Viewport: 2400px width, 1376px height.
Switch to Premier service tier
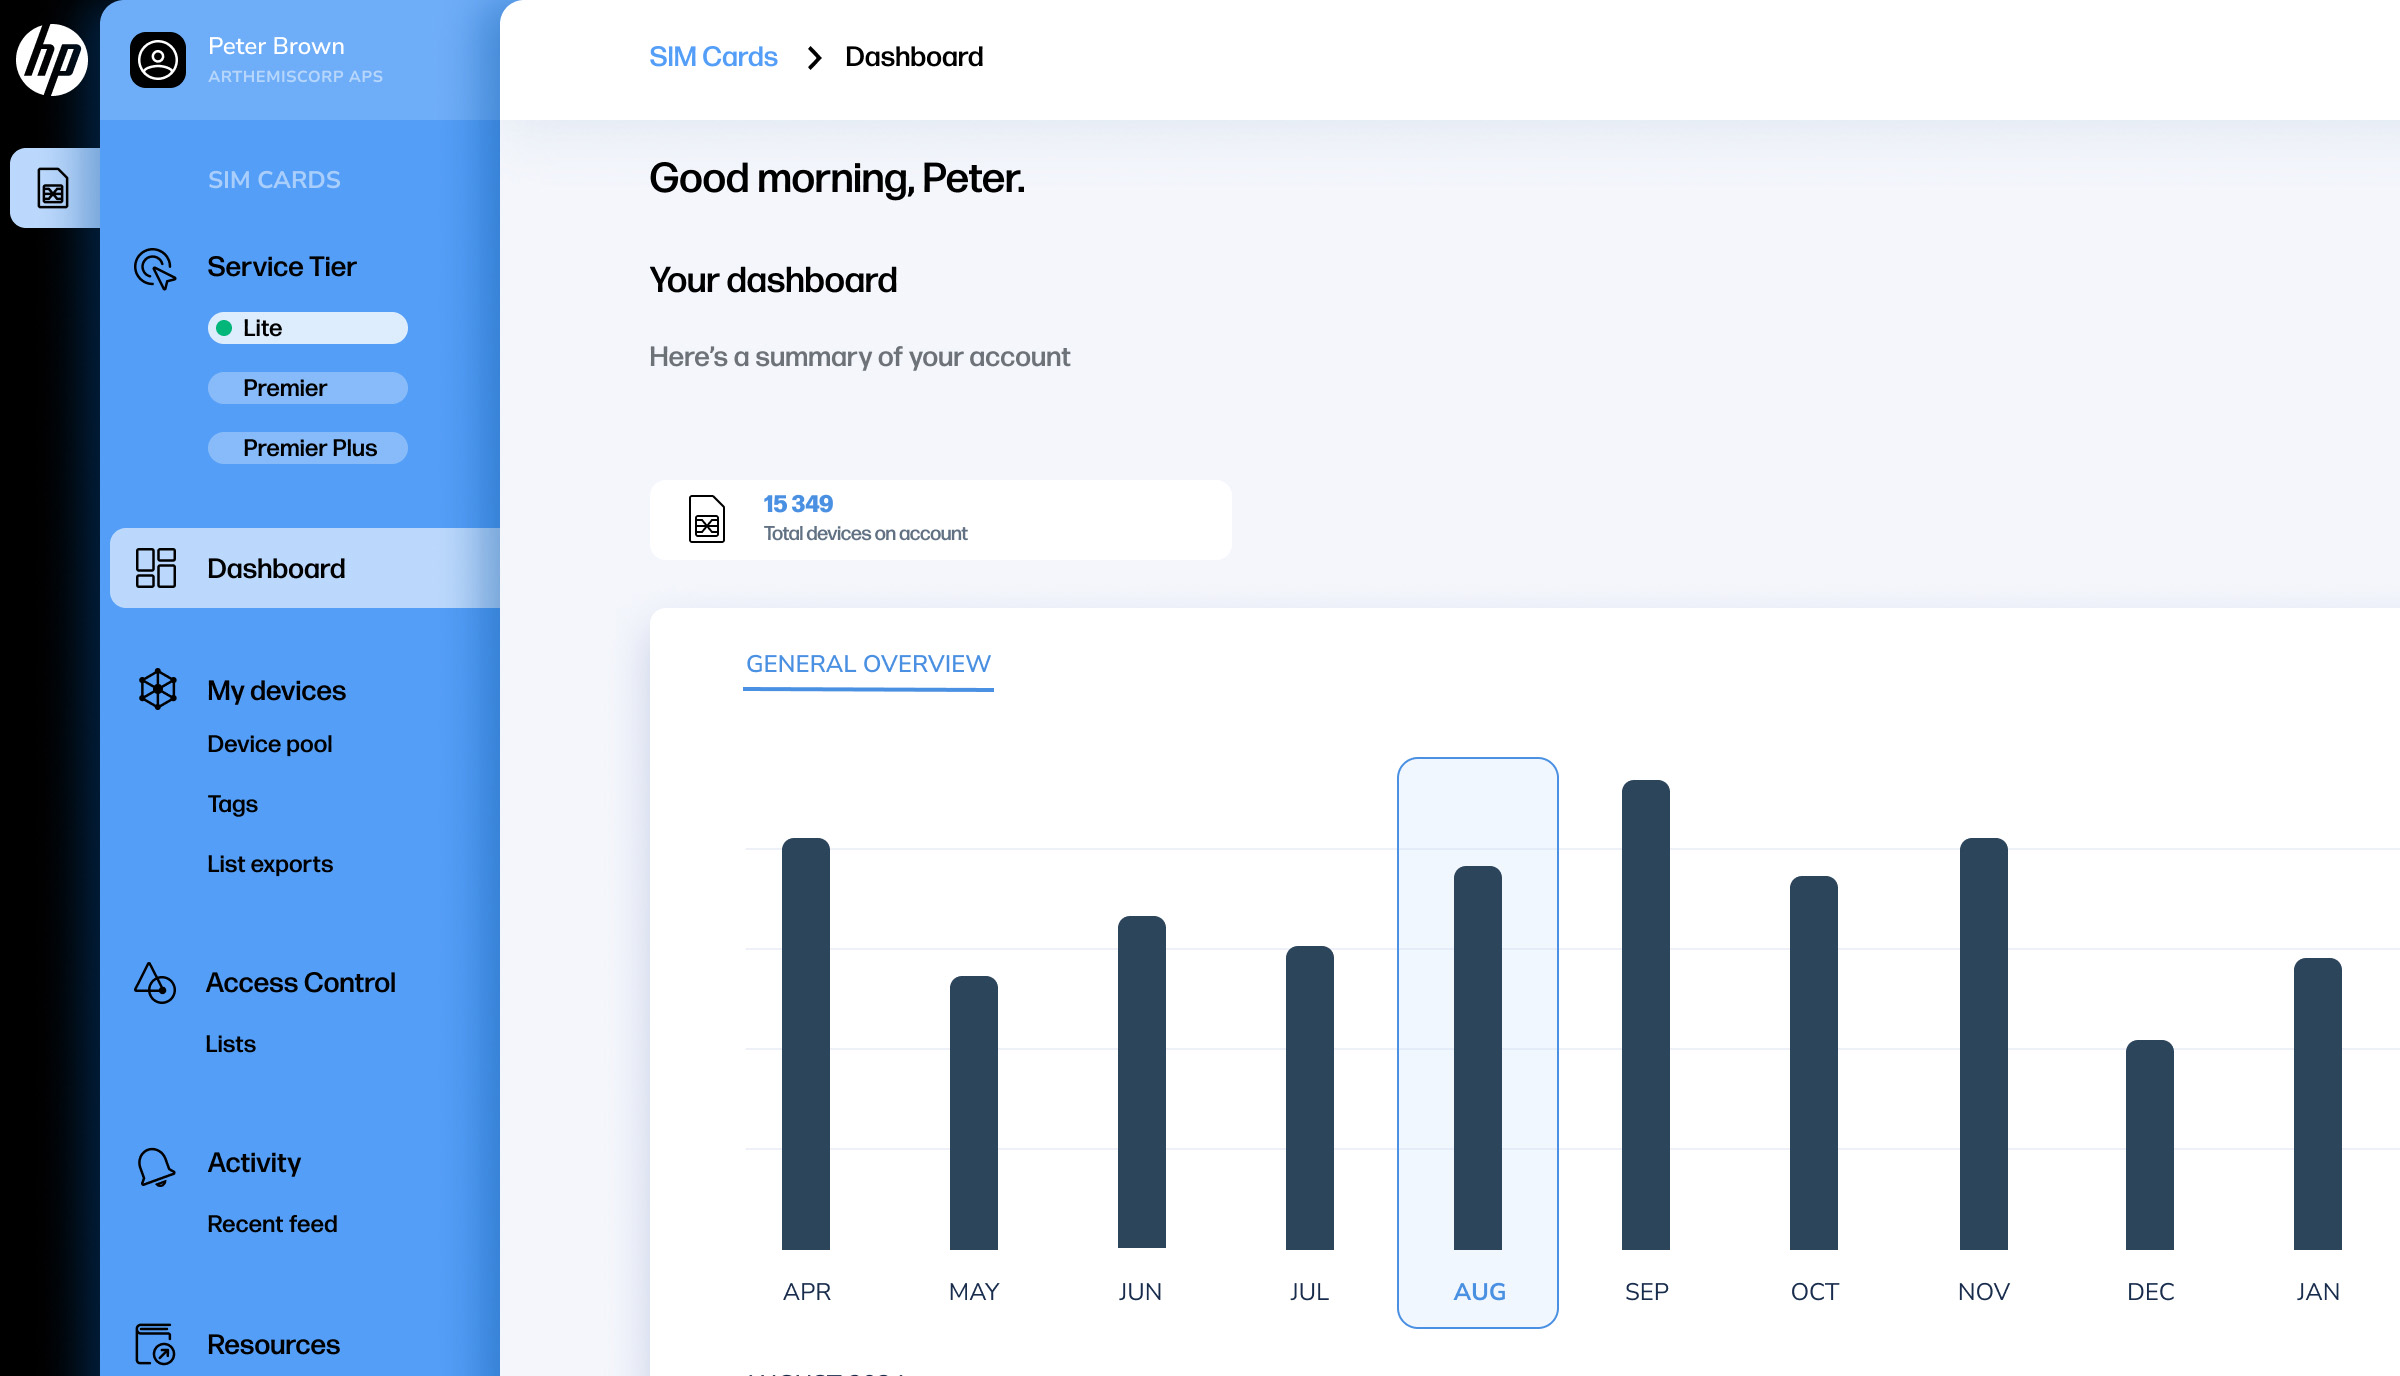[x=307, y=388]
